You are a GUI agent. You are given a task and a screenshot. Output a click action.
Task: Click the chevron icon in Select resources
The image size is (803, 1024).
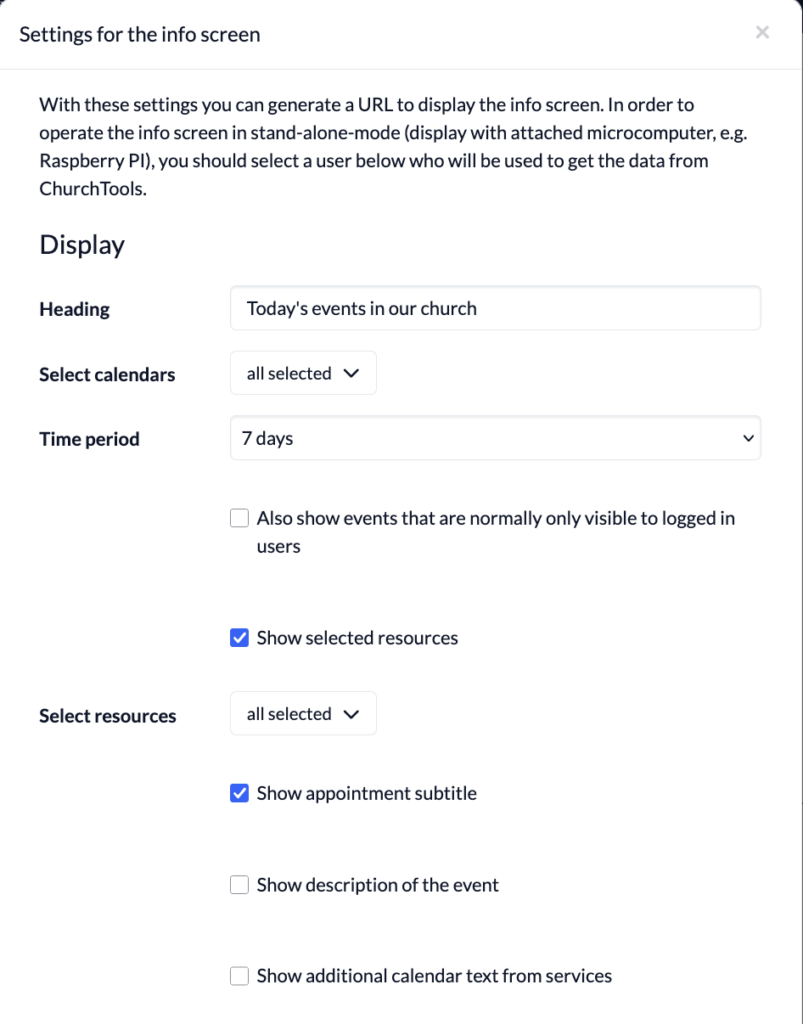point(350,714)
